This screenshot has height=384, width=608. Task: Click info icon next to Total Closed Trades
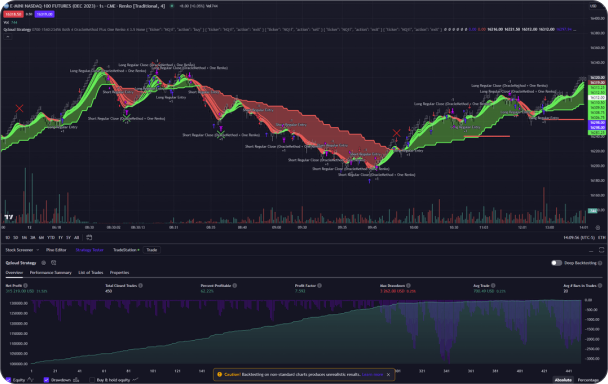140,285
